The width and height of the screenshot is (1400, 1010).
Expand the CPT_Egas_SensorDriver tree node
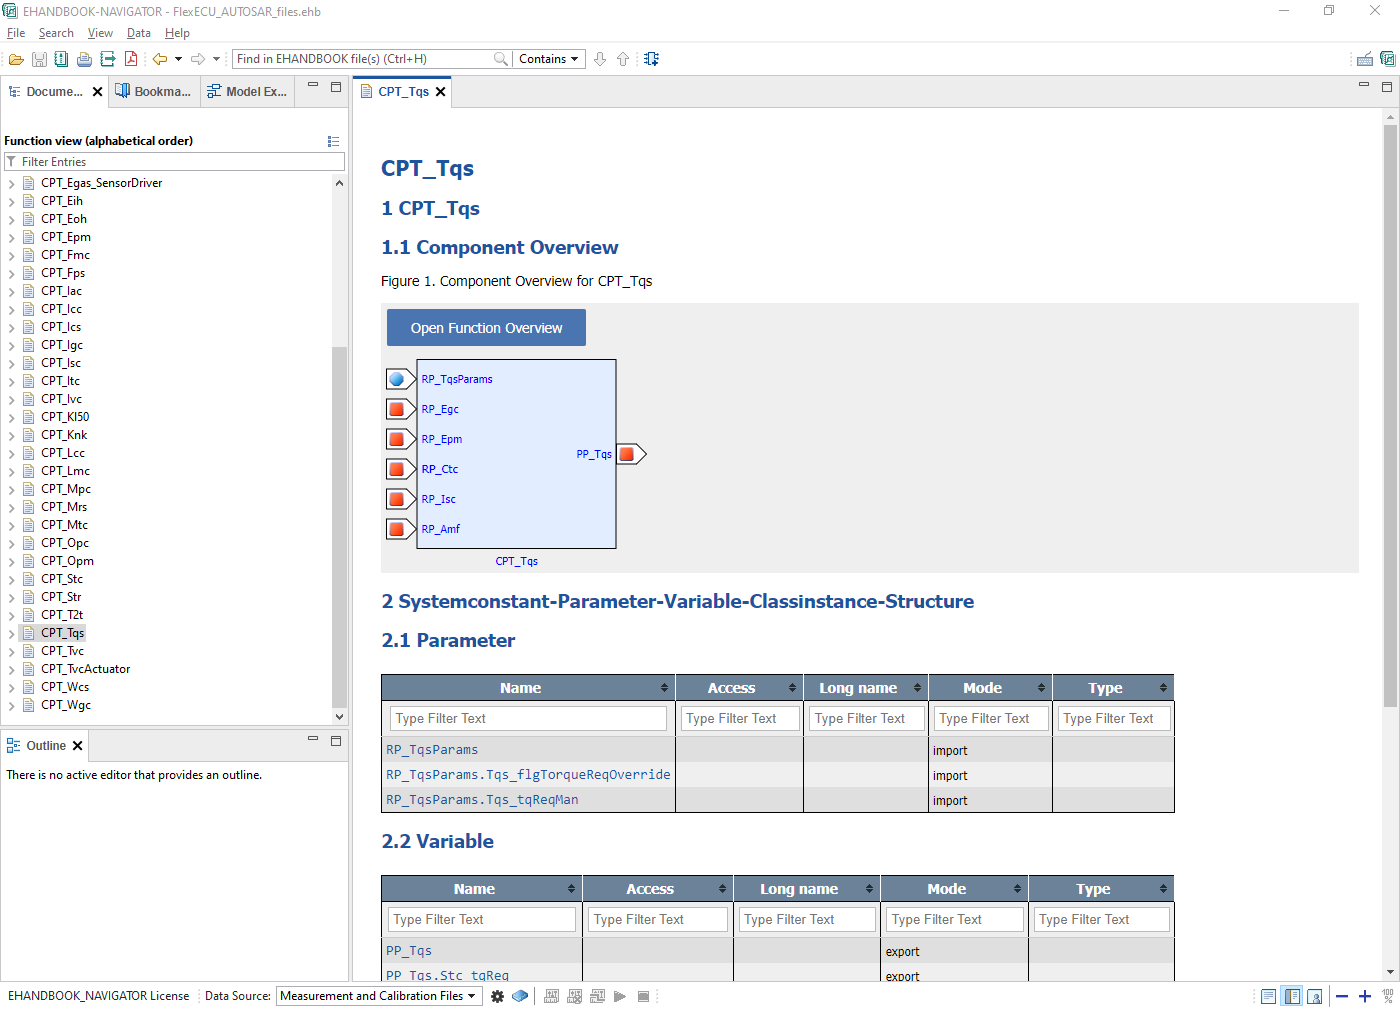(12, 184)
